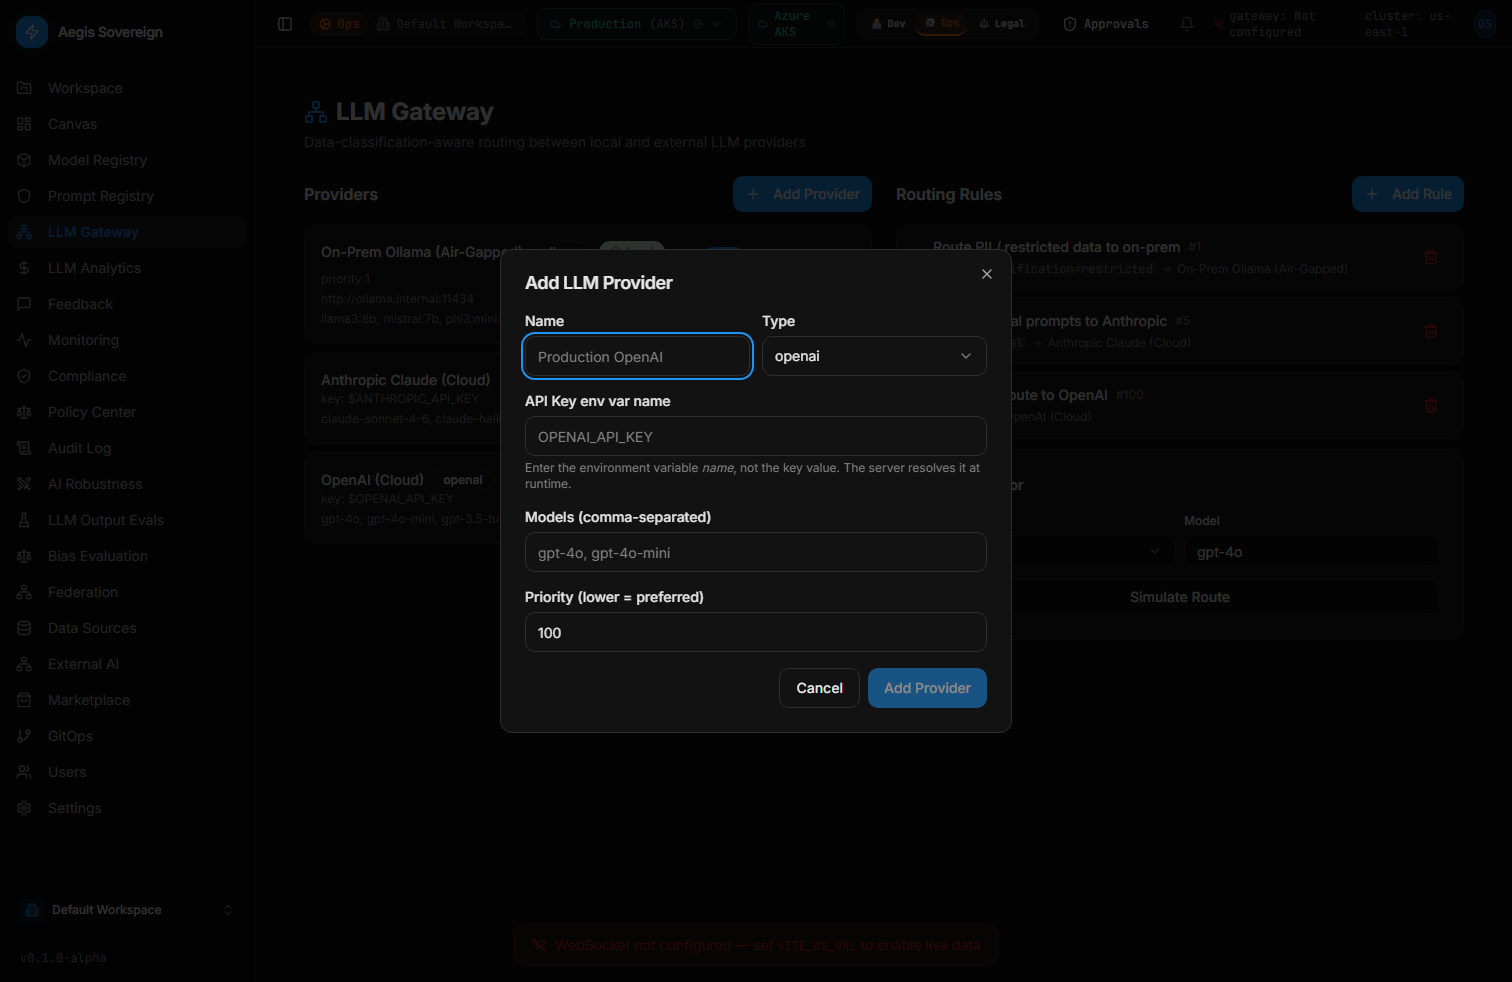This screenshot has height=982, width=1512.
Task: Click the LLM Output Evals flask icon
Action: click(x=24, y=520)
